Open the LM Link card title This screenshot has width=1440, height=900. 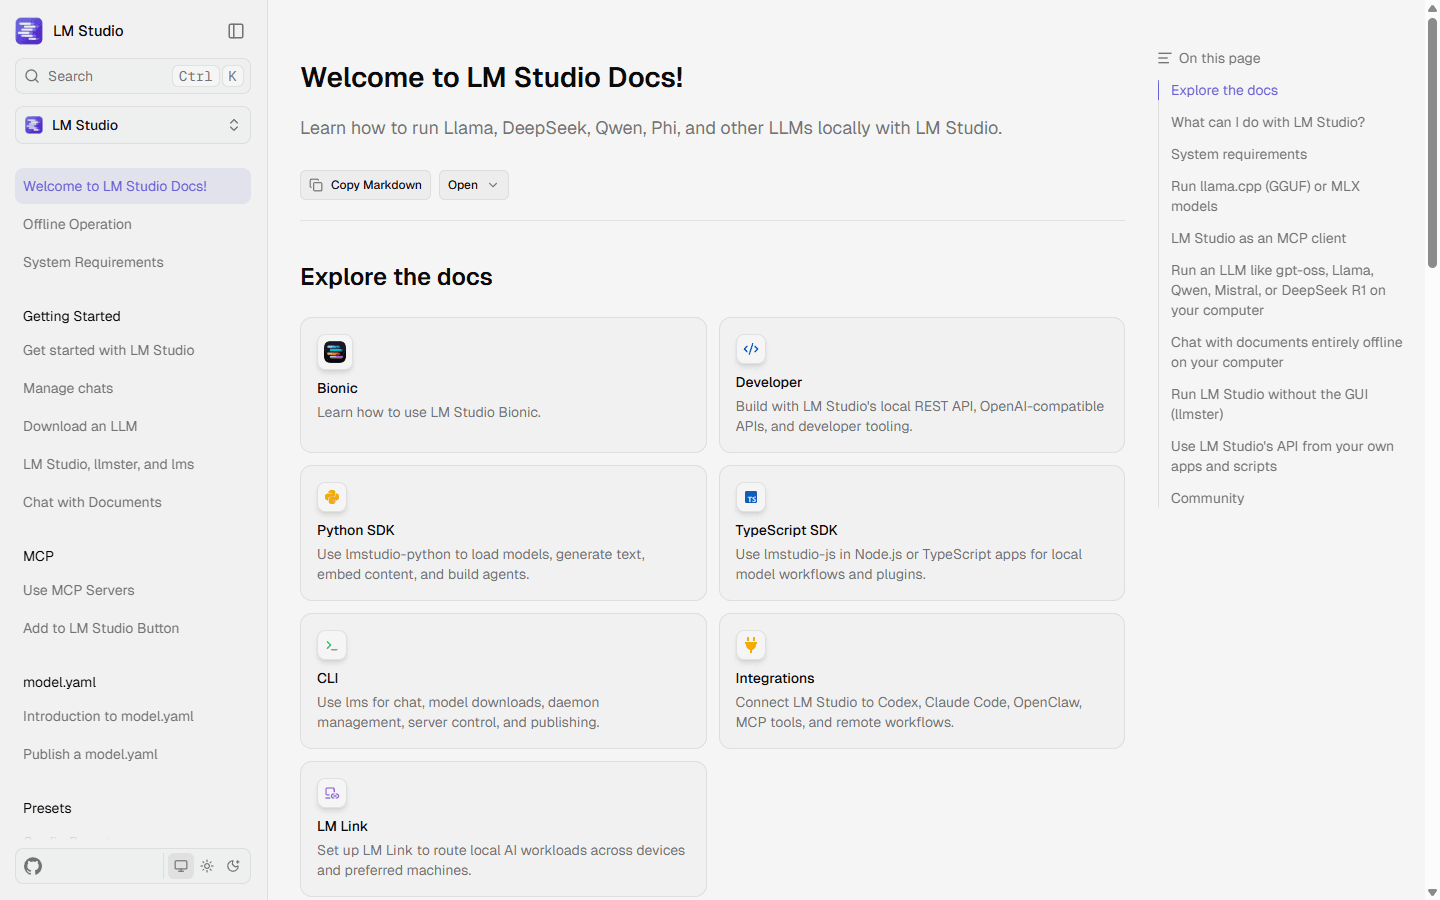[x=342, y=826]
